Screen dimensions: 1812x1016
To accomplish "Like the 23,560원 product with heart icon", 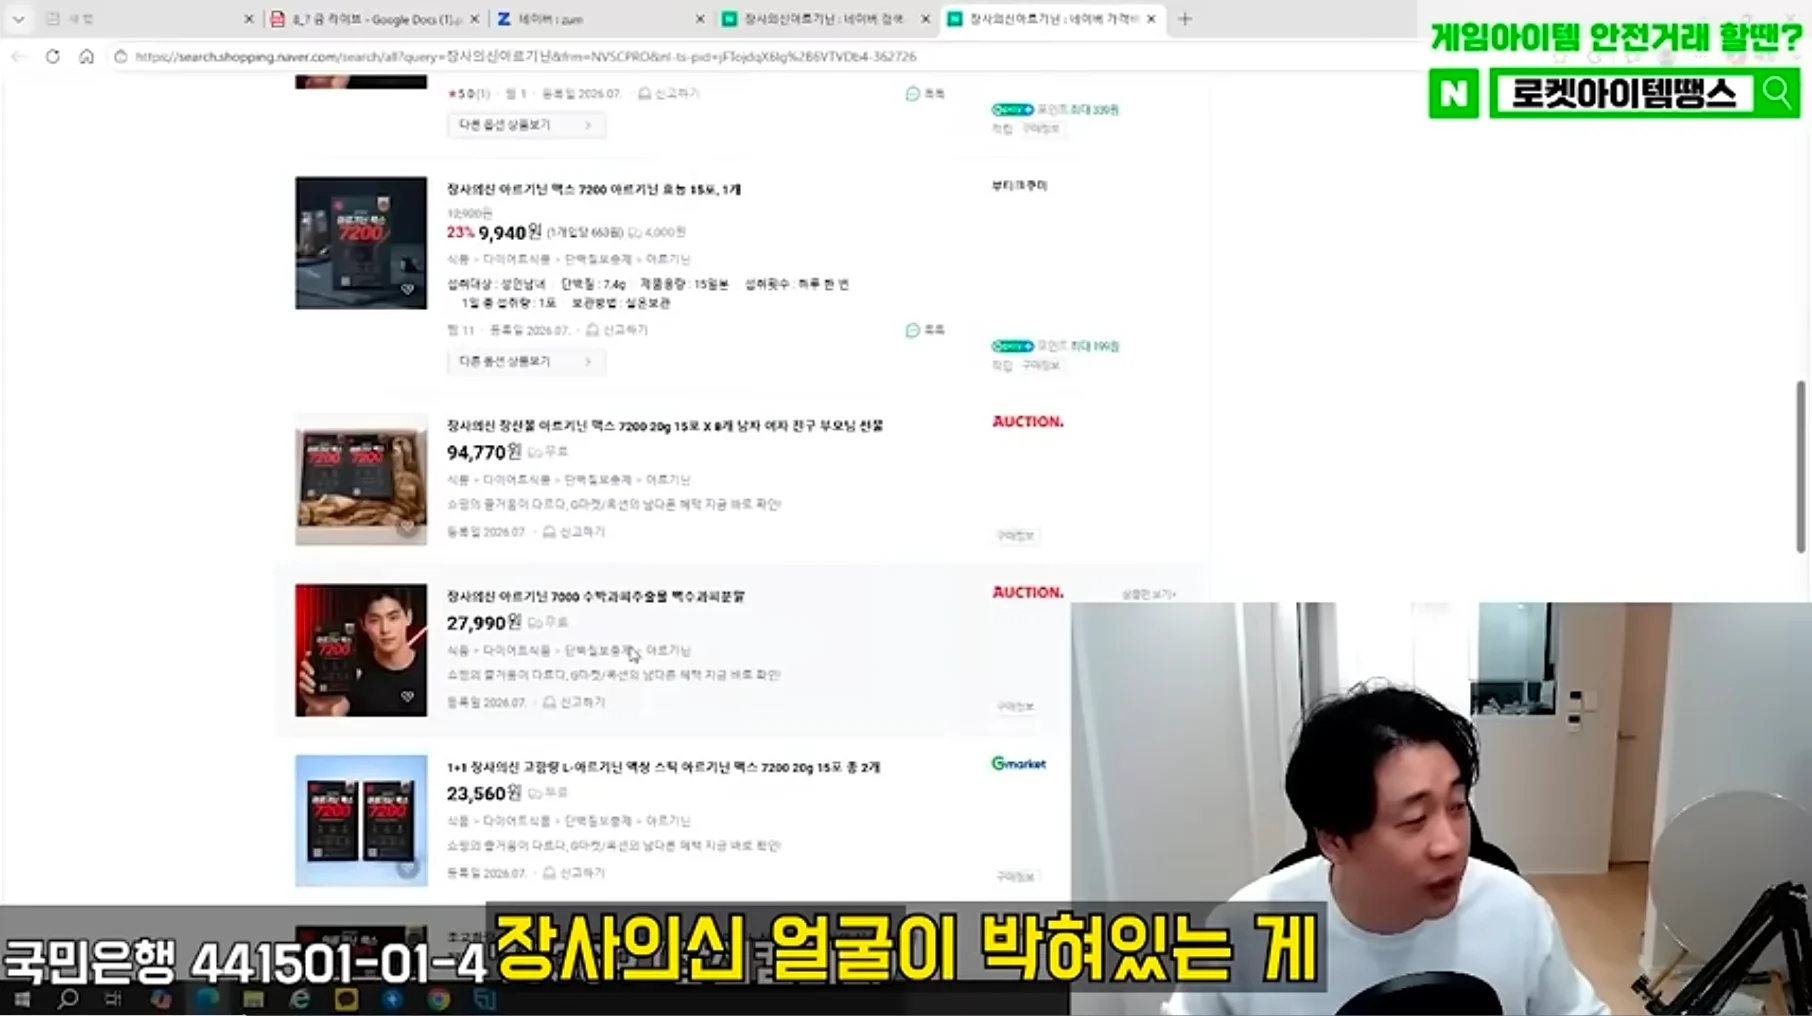I will (x=408, y=867).
